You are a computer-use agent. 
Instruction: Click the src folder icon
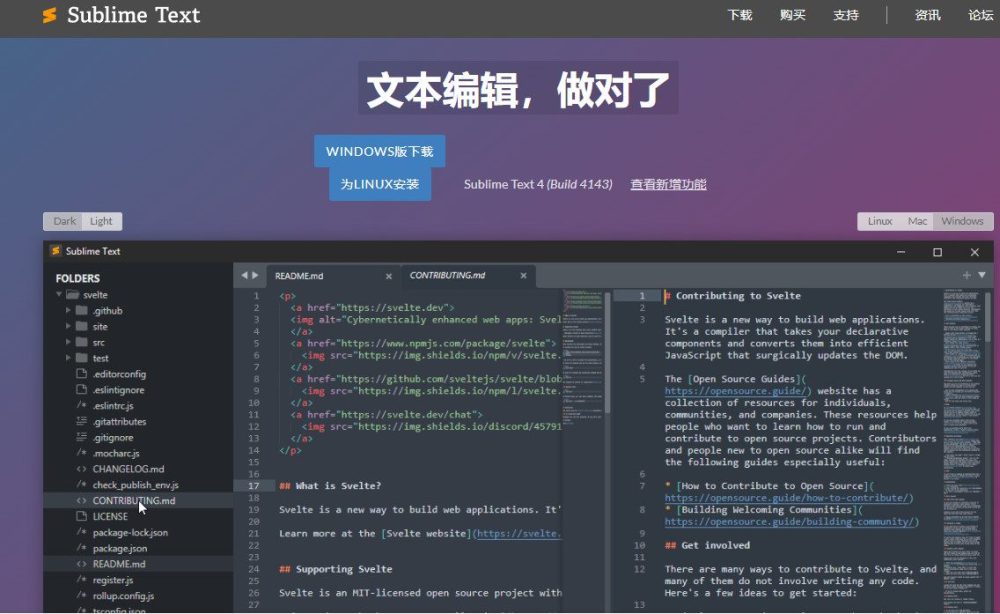click(82, 342)
